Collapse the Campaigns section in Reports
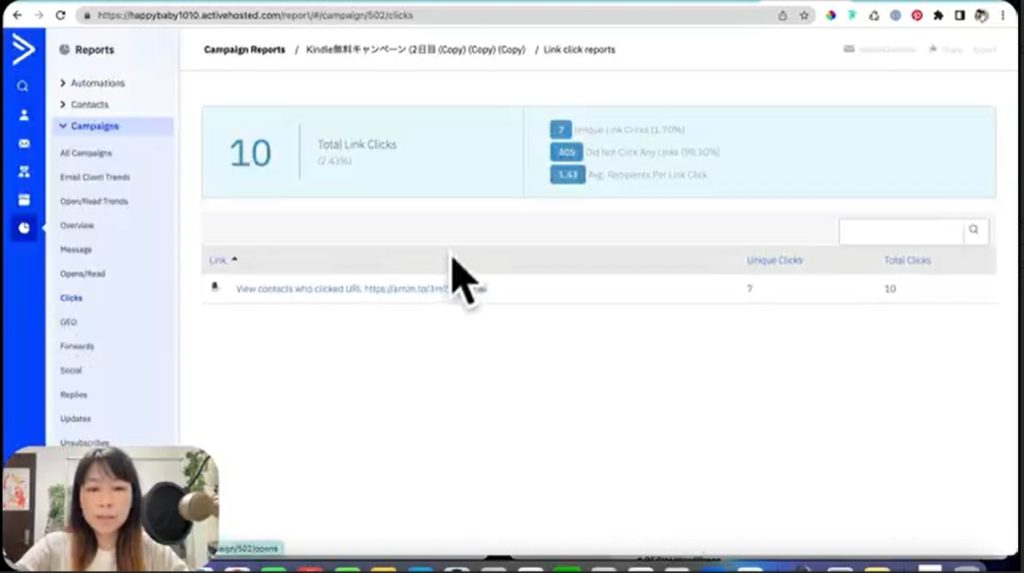1024x573 pixels. [x=94, y=126]
